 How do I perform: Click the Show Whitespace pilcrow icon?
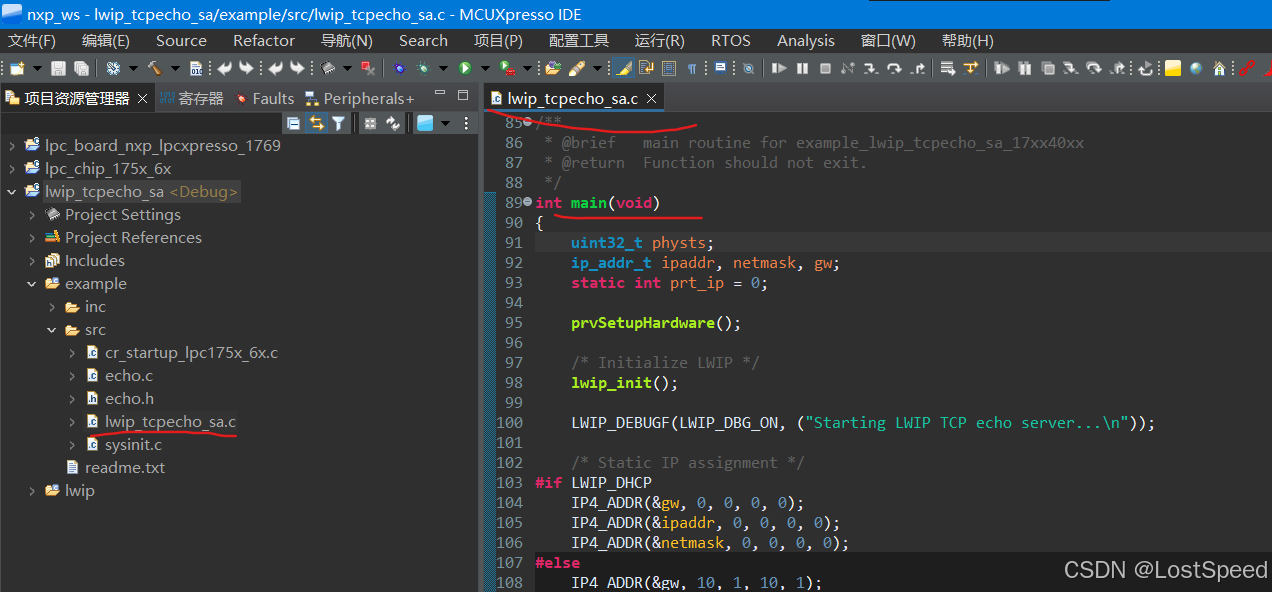(692, 68)
